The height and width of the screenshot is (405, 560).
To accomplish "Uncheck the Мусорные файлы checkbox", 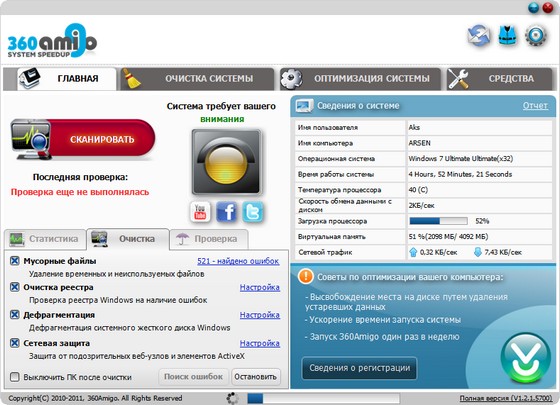I will pos(15,261).
